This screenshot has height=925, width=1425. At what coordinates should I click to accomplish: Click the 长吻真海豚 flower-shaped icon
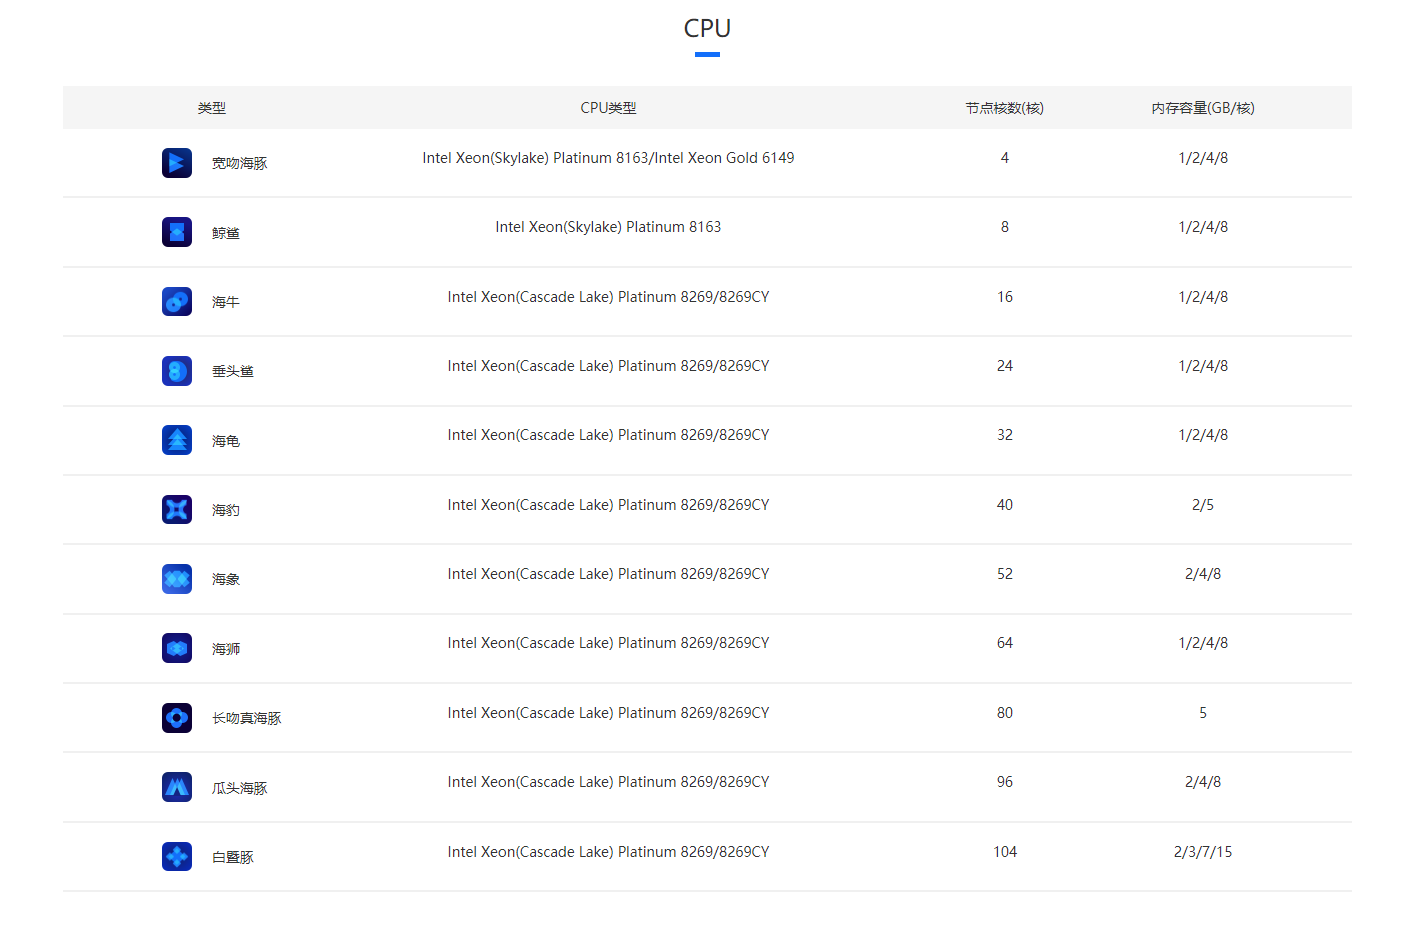tap(177, 718)
